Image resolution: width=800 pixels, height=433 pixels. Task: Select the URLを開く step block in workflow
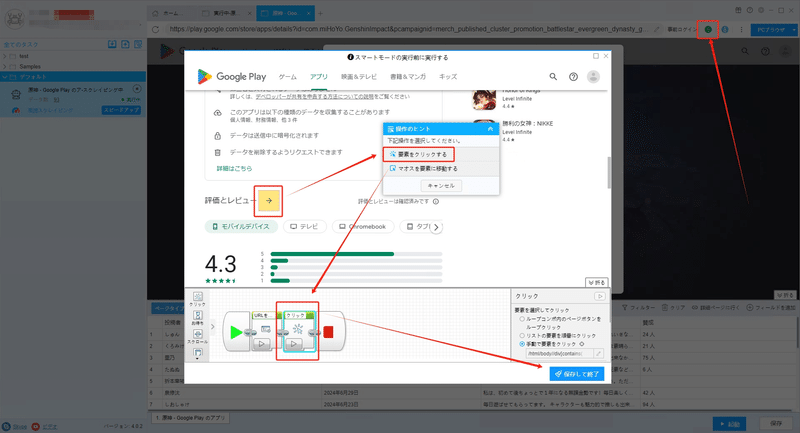(x=265, y=332)
